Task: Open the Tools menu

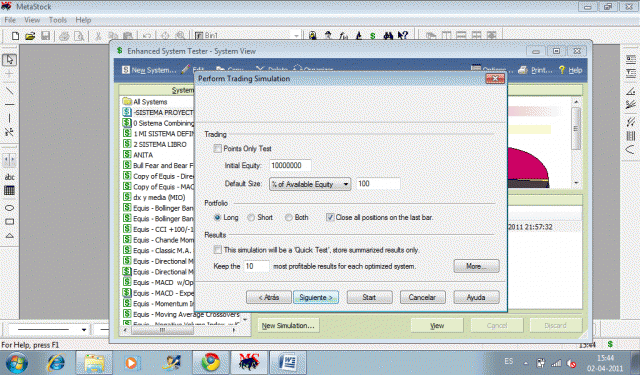Action: pos(58,20)
